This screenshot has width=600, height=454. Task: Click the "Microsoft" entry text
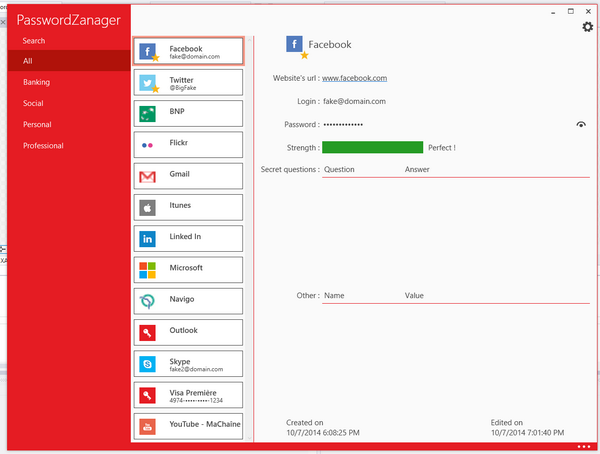(x=186, y=268)
